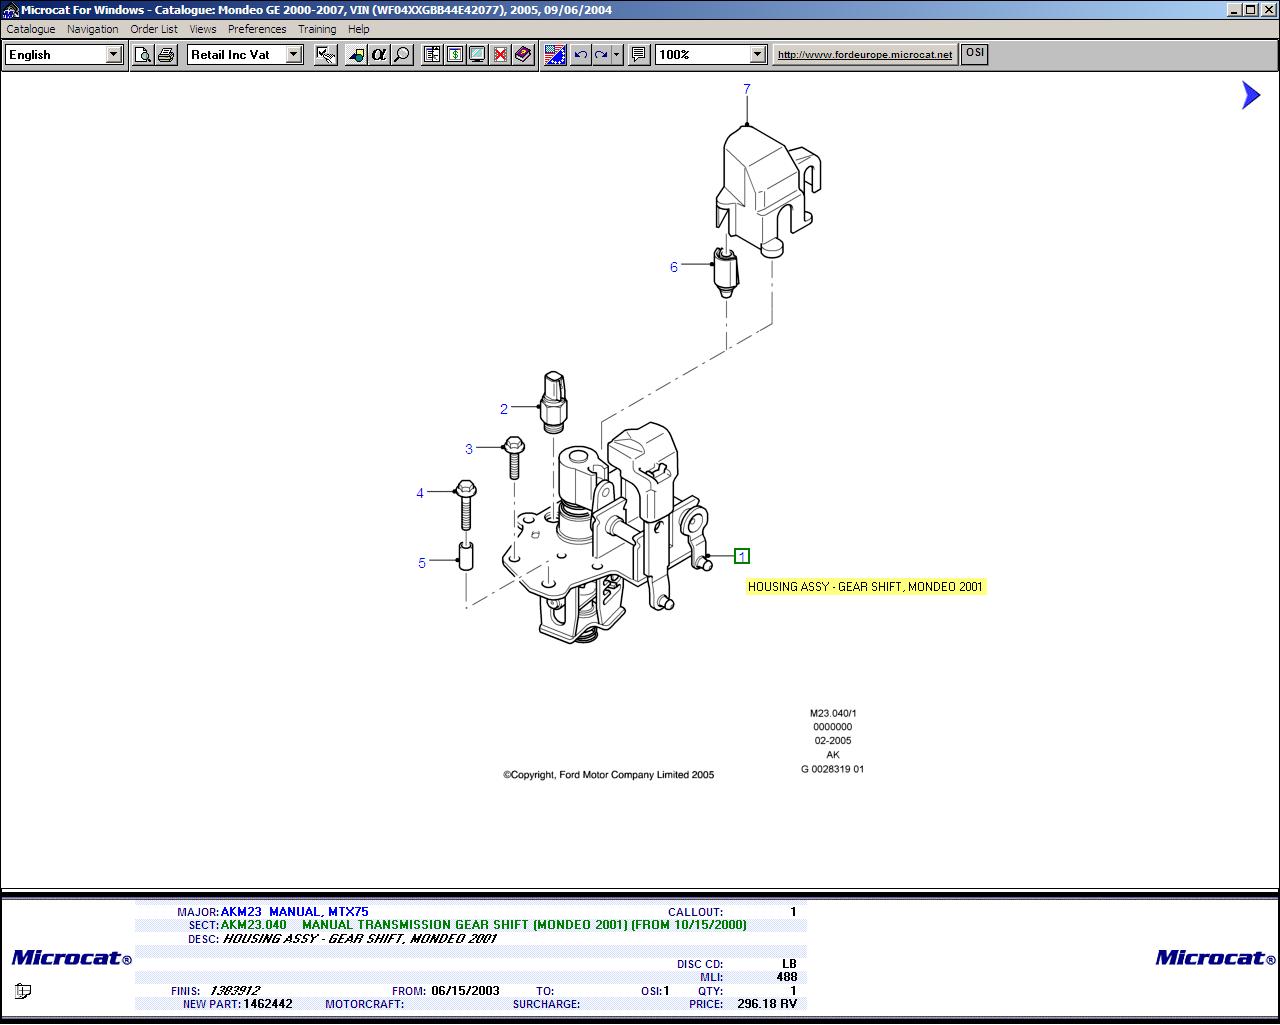Click the red X toolbar icon
This screenshot has height=1025, width=1280.
[x=500, y=55]
